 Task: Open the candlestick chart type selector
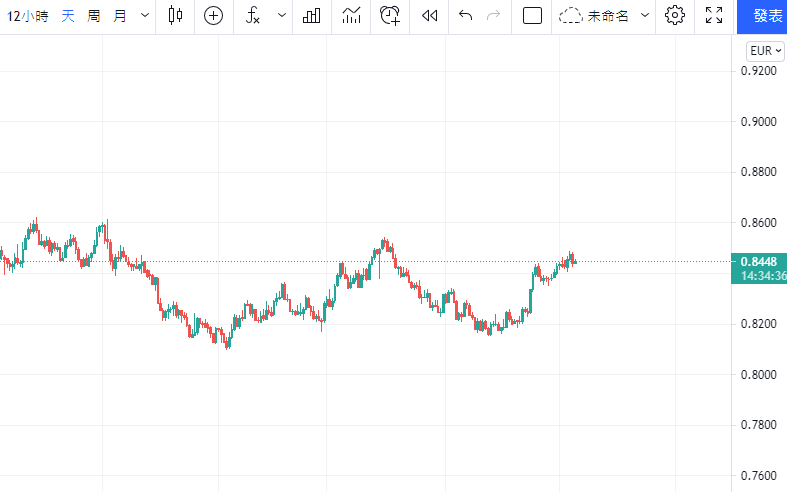[176, 16]
